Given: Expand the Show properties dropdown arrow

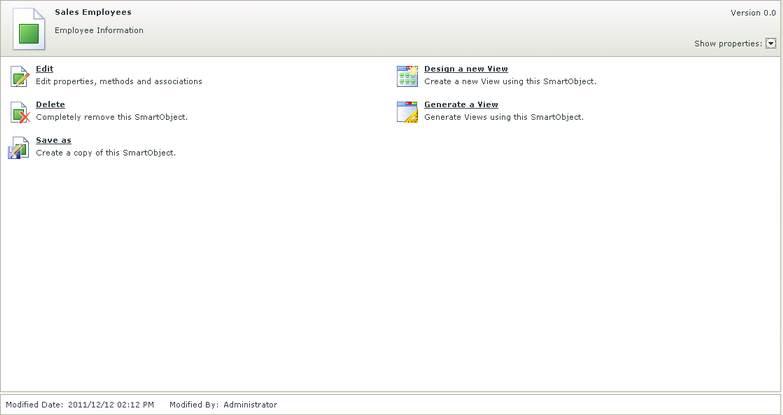Looking at the screenshot, I should click(771, 43).
